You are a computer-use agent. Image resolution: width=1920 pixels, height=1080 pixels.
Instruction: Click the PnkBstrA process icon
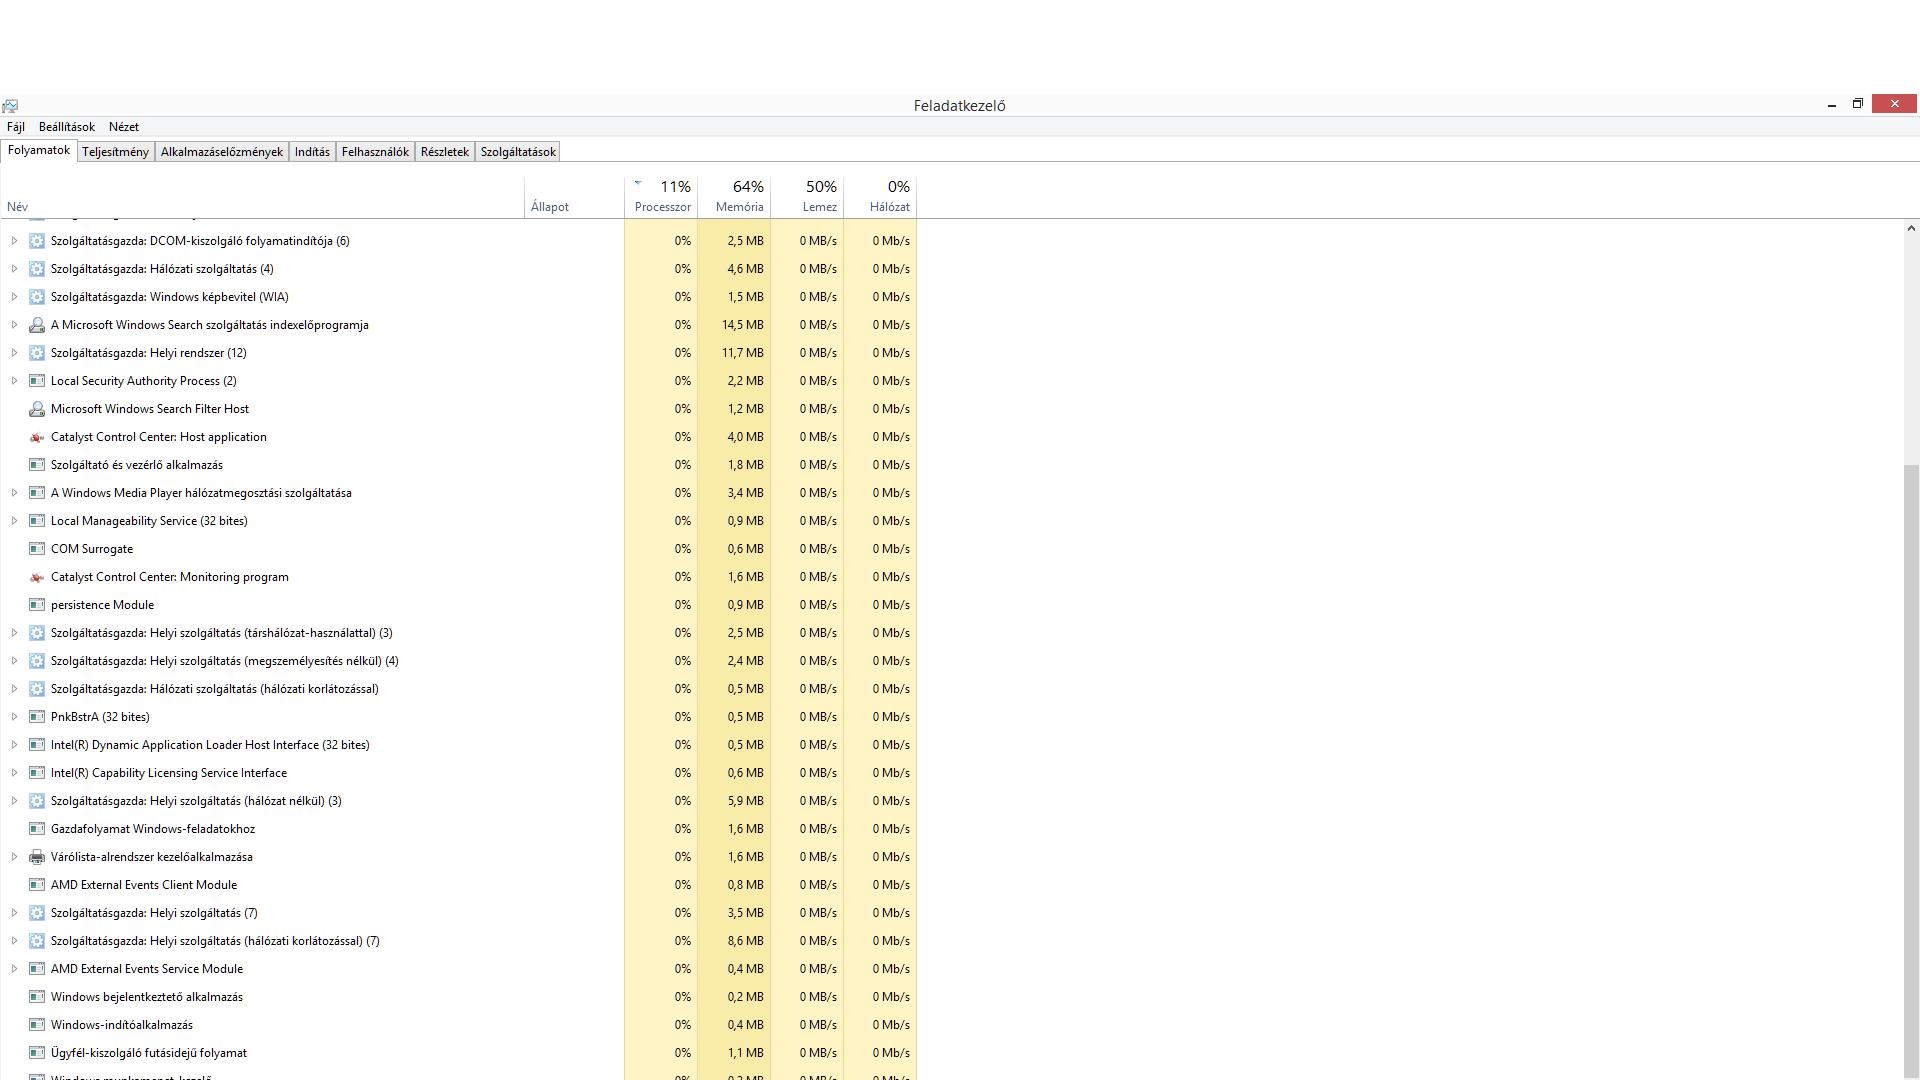(x=37, y=717)
